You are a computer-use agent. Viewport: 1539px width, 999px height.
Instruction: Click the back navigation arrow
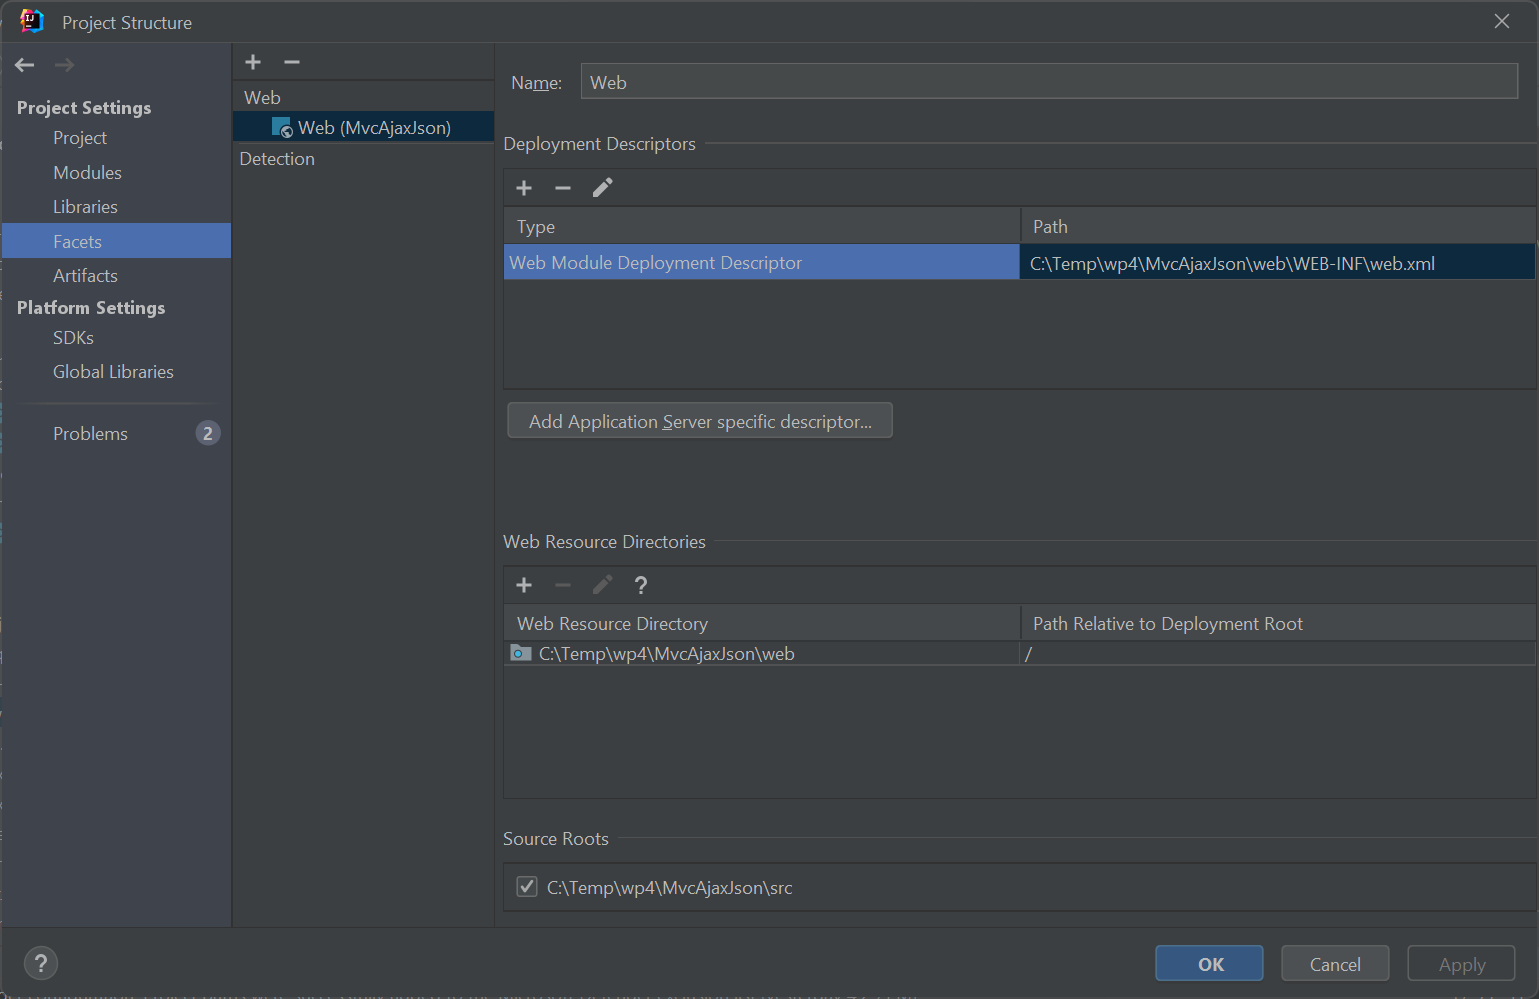(x=25, y=65)
